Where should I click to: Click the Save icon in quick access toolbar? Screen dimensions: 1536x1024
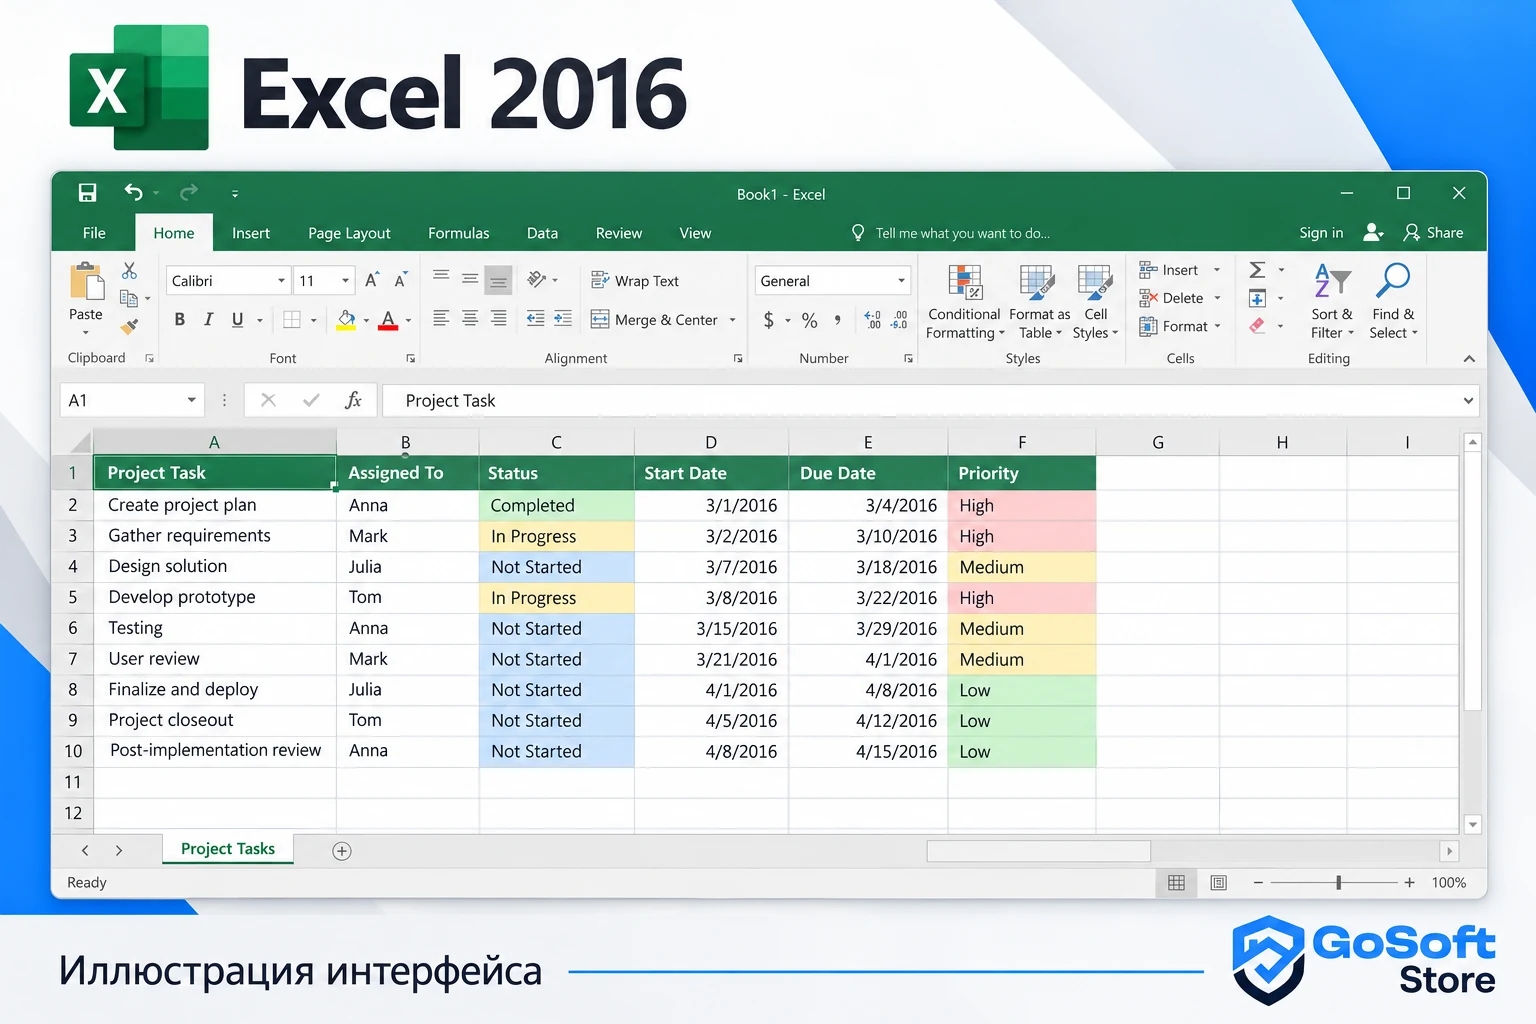click(x=88, y=193)
